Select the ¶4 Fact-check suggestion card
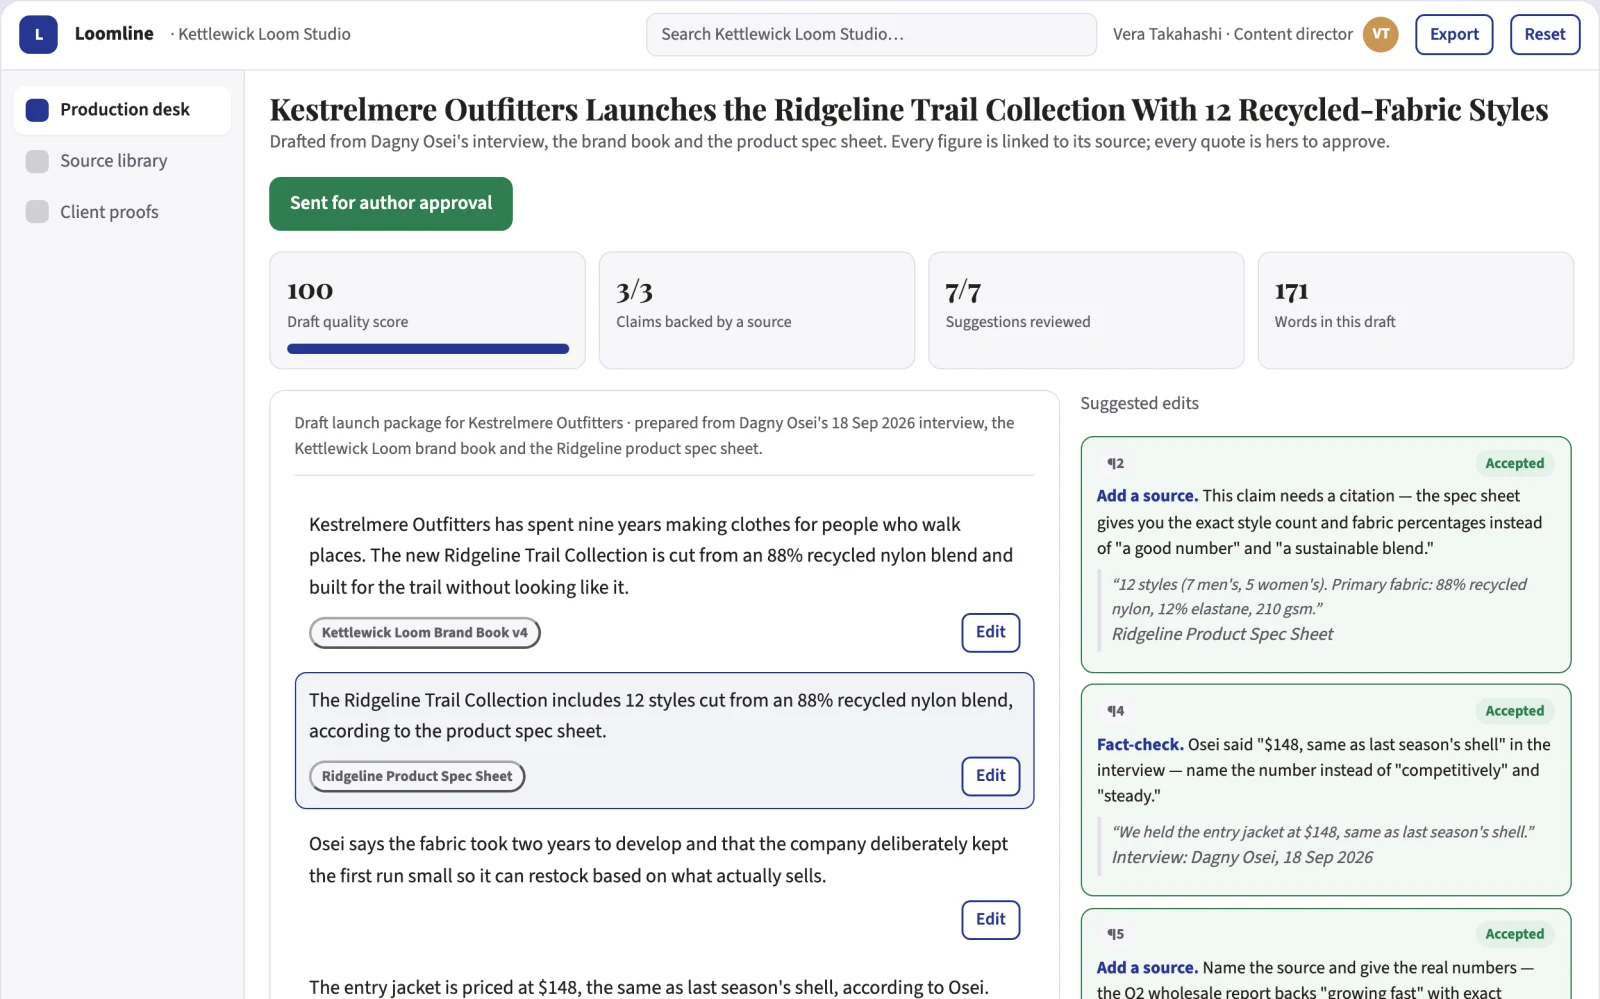 [x=1326, y=790]
